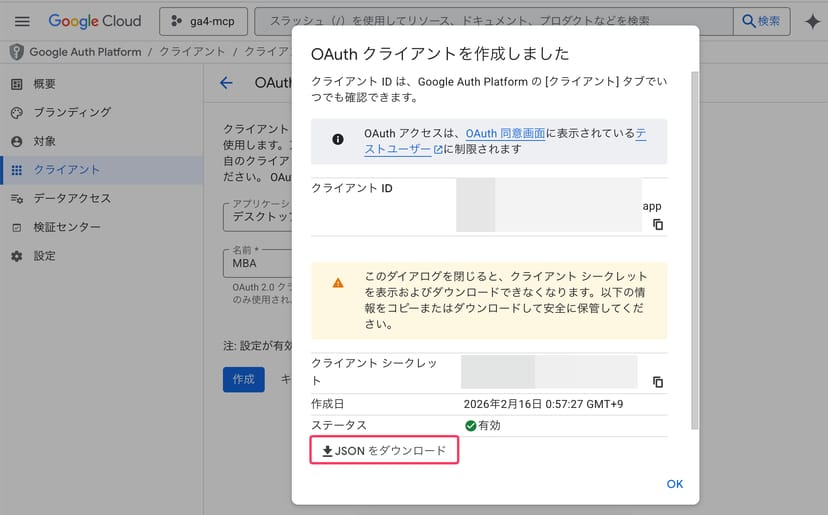Click the Google Auth Platform shield icon
The width and height of the screenshot is (828, 515).
[16, 52]
